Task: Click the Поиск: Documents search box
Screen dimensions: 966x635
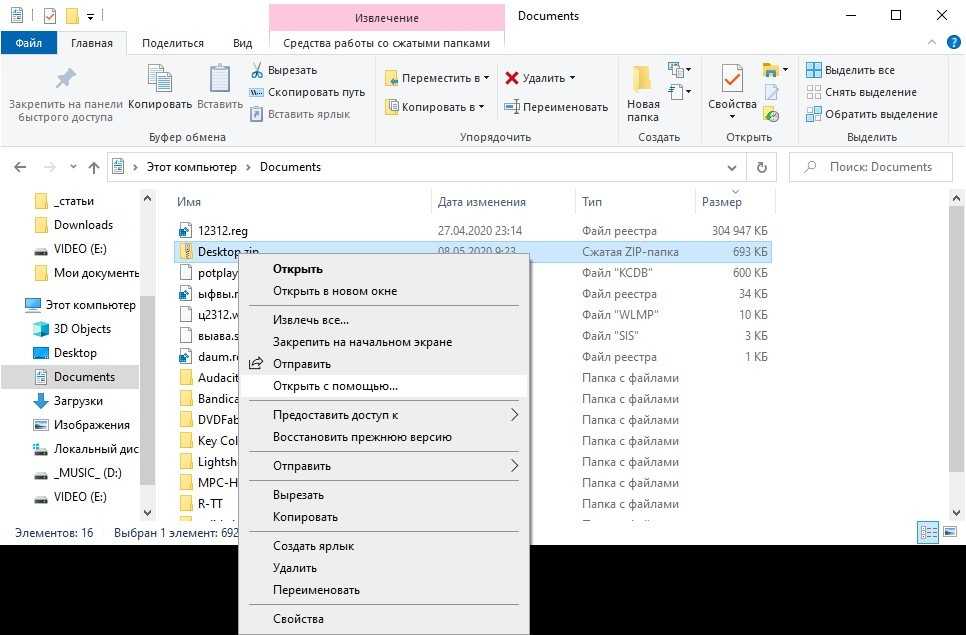Action: coord(871,167)
